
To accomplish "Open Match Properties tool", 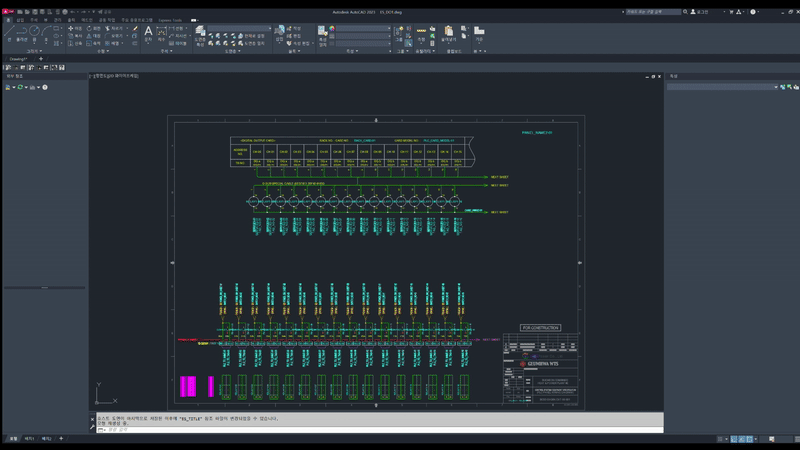I will [322, 36].
